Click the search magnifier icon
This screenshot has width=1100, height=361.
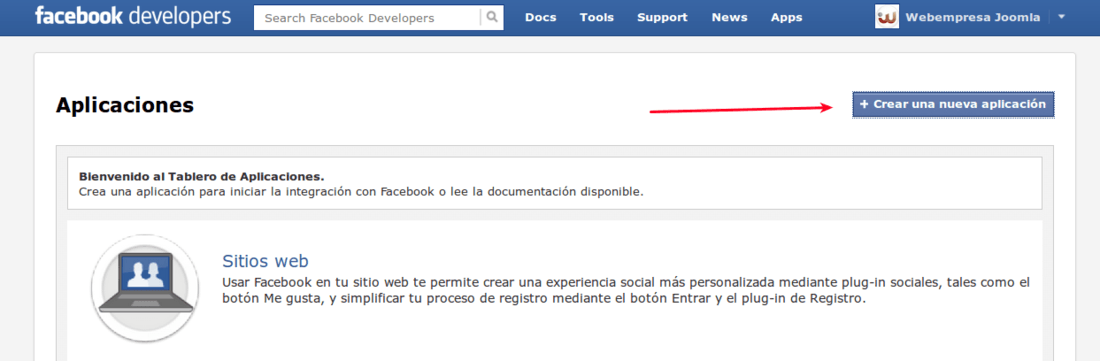coord(492,18)
